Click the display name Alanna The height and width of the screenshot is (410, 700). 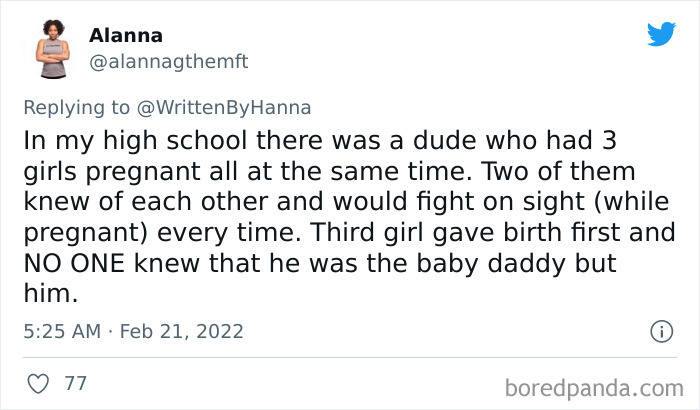point(126,36)
